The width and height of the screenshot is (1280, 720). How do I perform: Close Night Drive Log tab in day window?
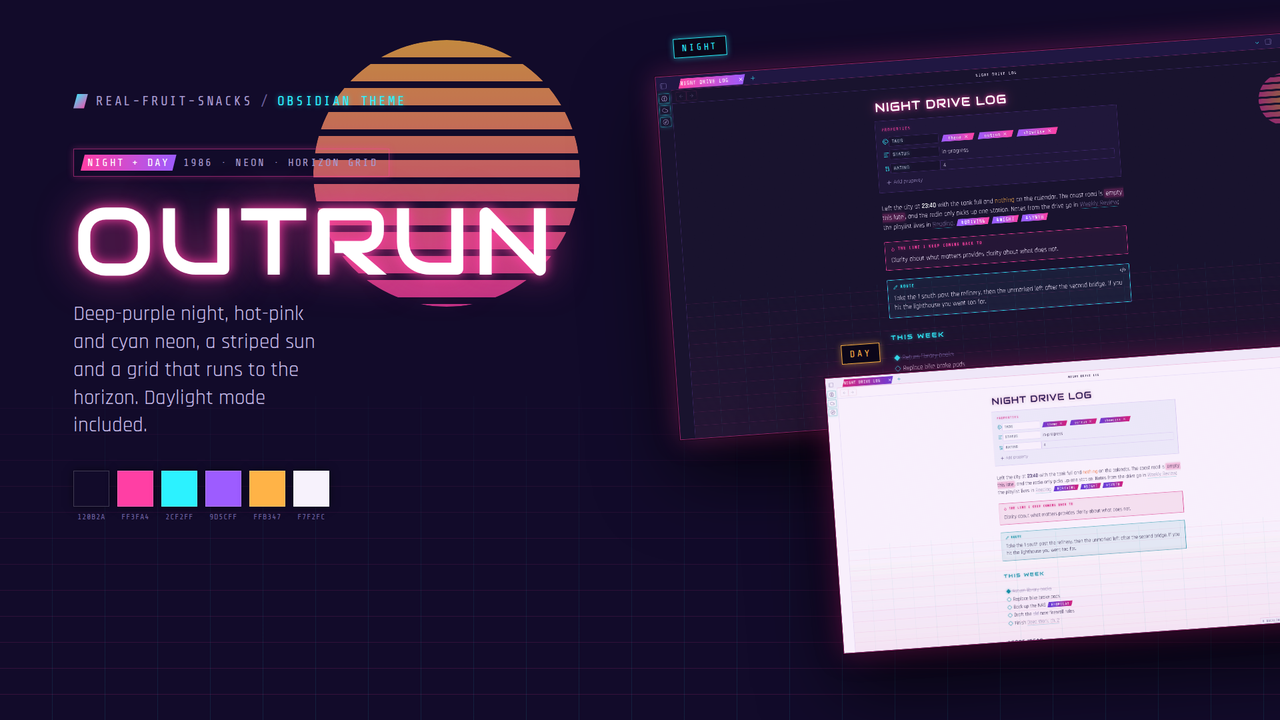890,380
